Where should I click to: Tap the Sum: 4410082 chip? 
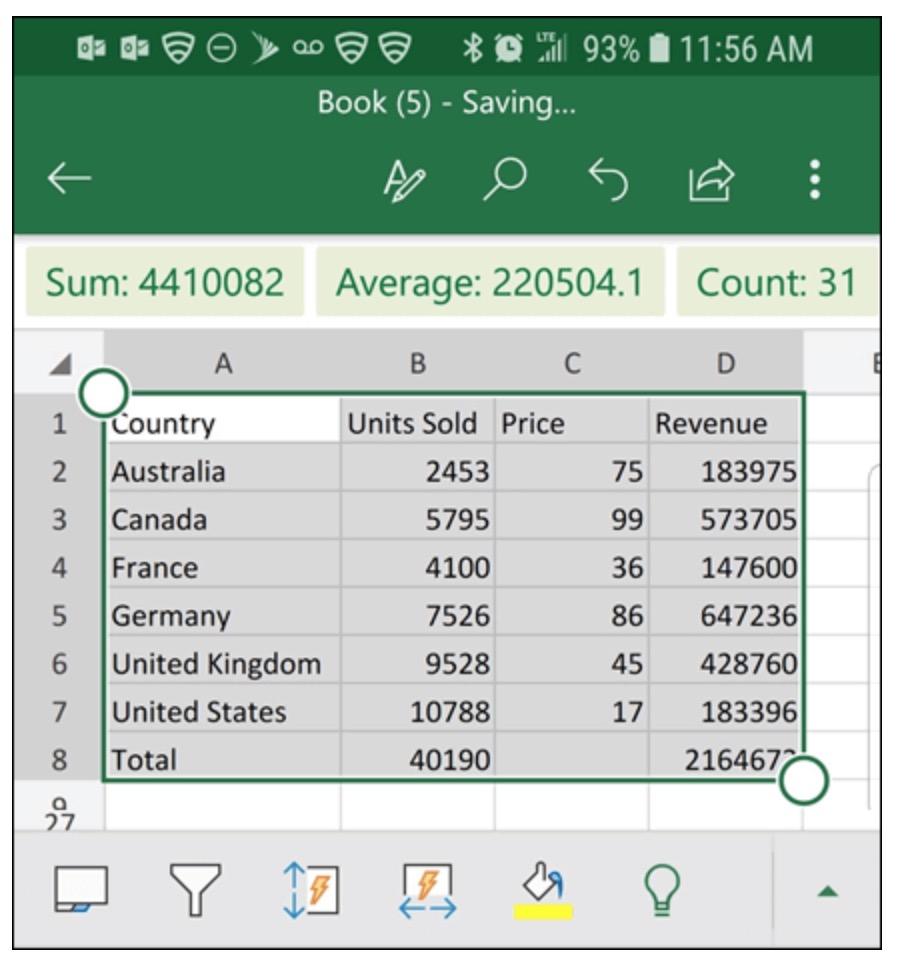tap(164, 283)
